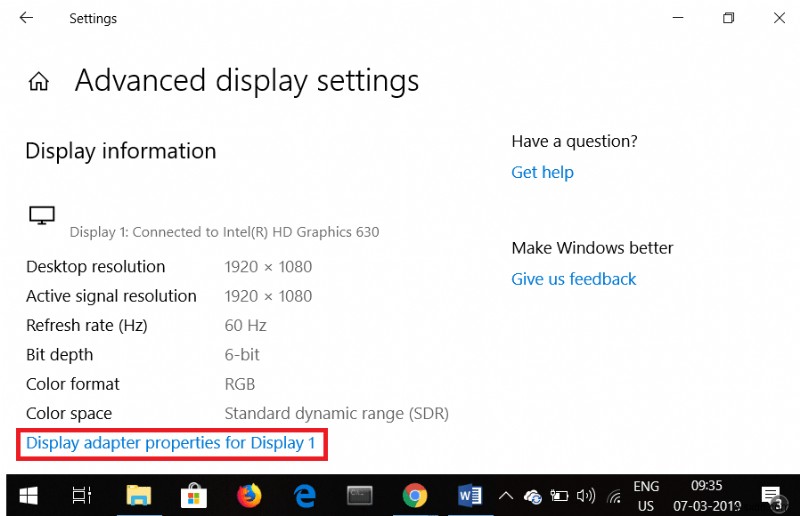
Task: Click the 60 Hz refresh rate value
Action: (x=245, y=326)
